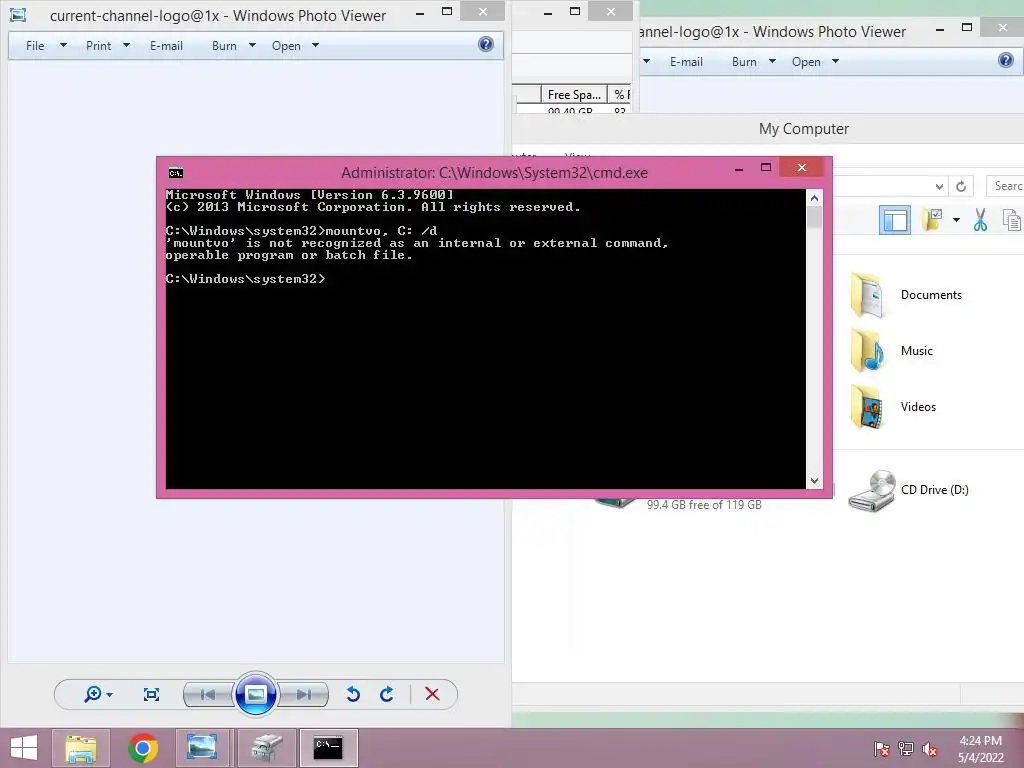Click the select items checklist icon
Image resolution: width=1024 pixels, height=768 pixels.
(933, 220)
